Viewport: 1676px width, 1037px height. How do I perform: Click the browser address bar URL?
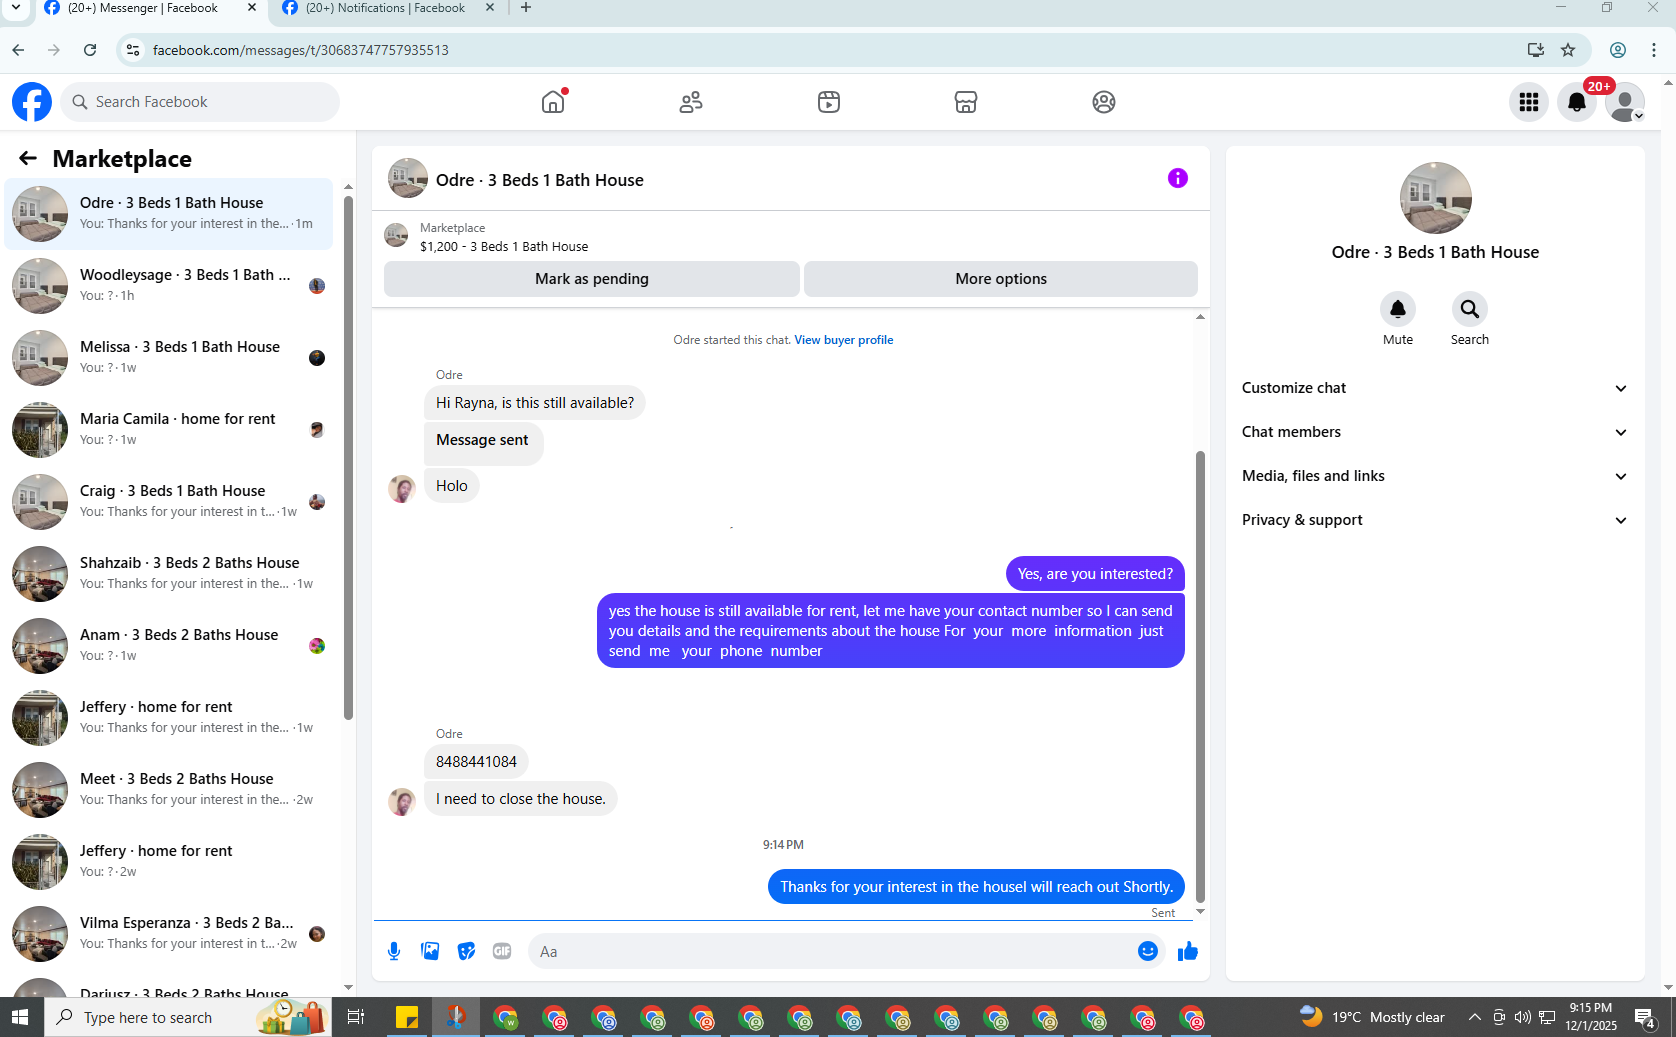coord(301,50)
